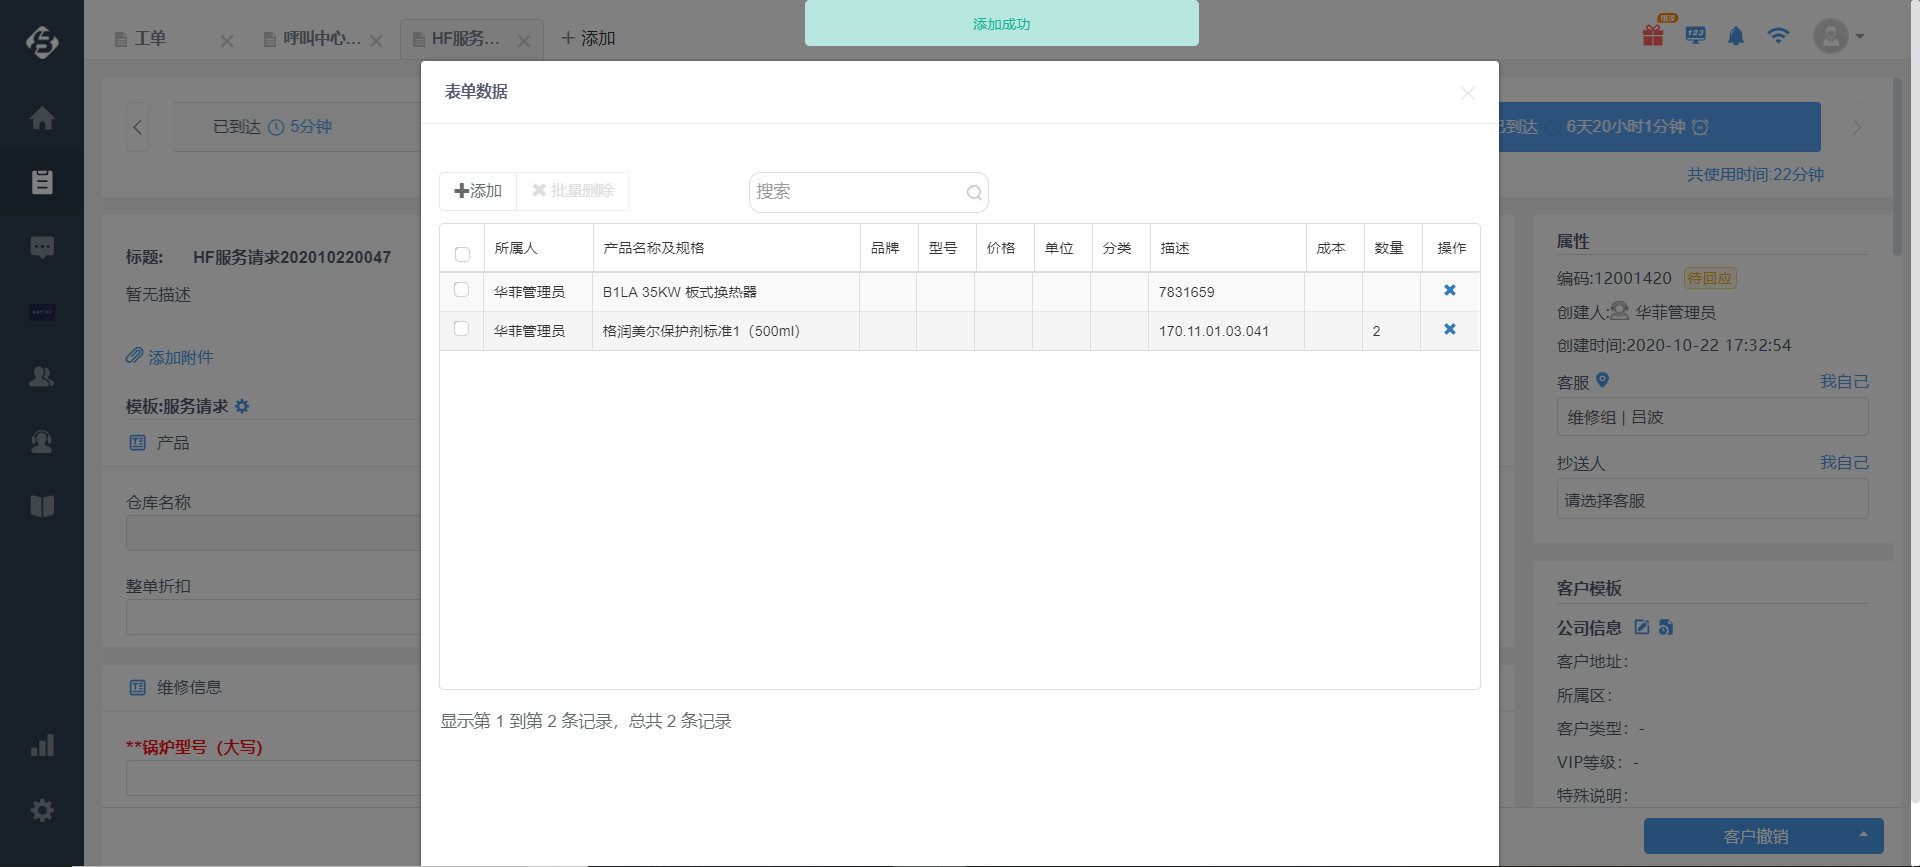Toggle the select-all checkbox in table header
1920x867 pixels.
tap(462, 254)
